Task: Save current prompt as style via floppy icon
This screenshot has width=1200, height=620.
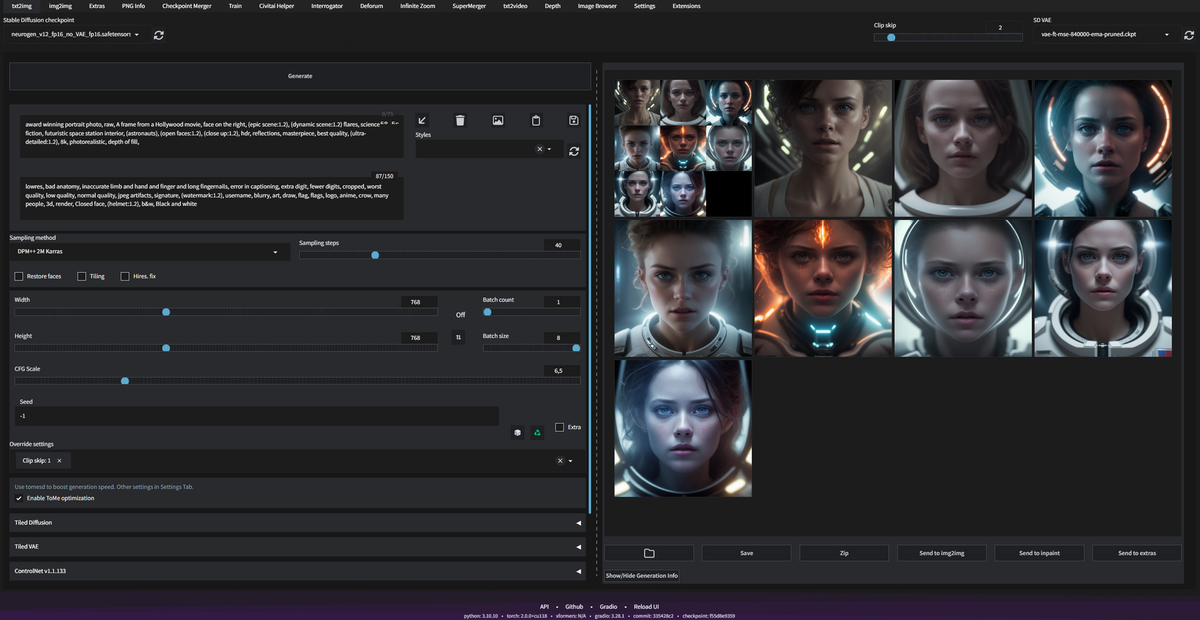Action: click(574, 120)
